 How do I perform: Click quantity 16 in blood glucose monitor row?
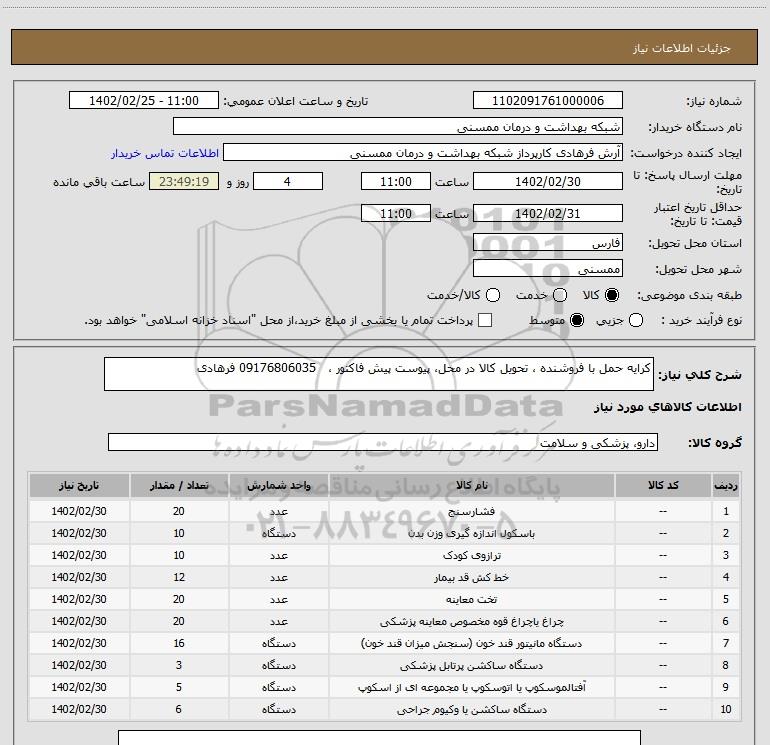point(179,643)
